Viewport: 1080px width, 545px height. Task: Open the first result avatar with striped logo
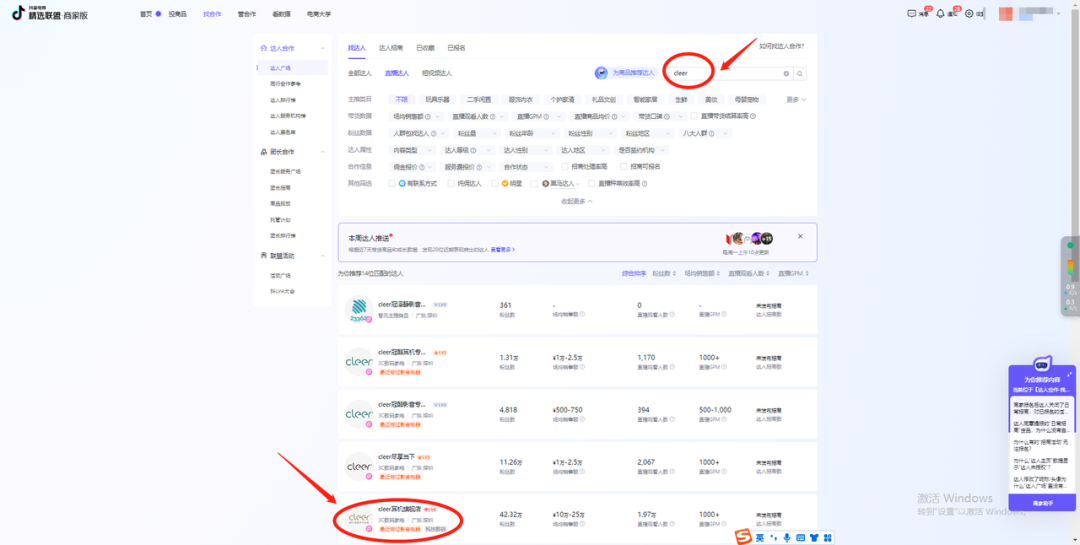(x=358, y=309)
